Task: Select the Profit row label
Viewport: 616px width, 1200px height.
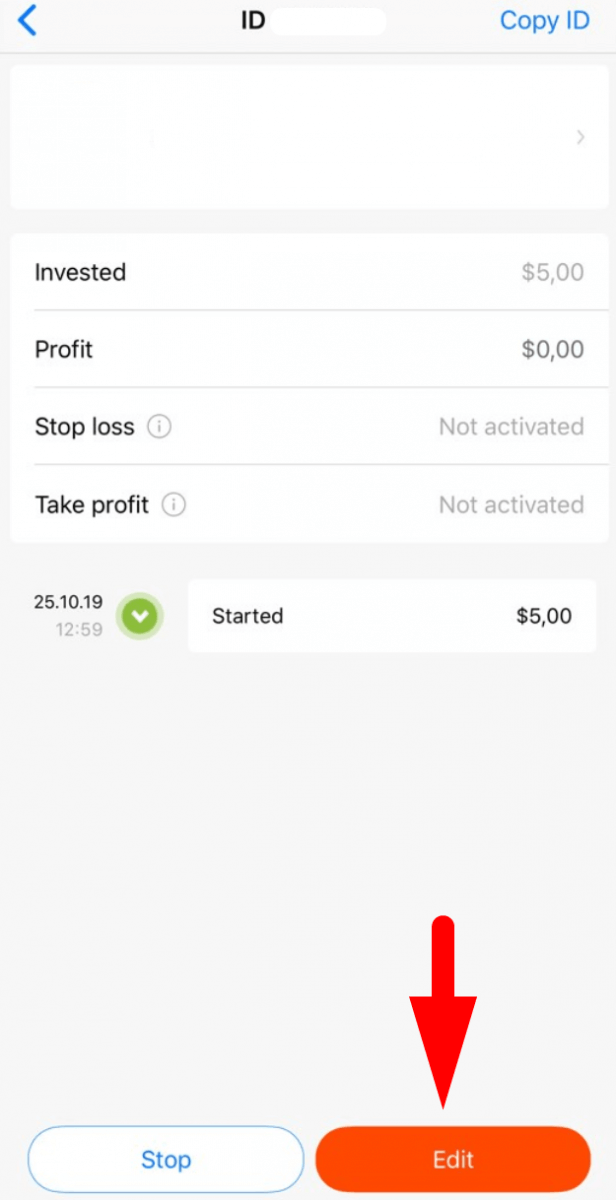Action: (x=63, y=349)
